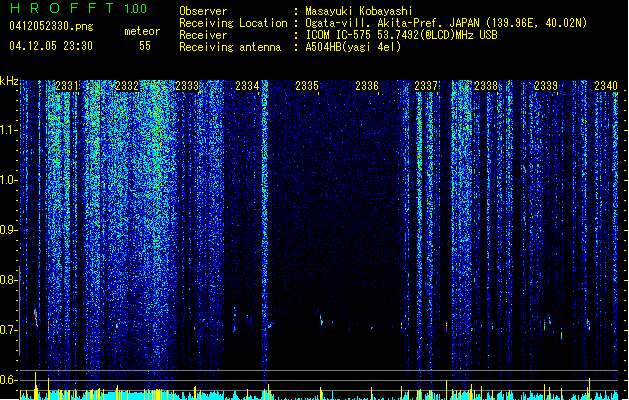
Task: Click time marker 2332
Action: click(127, 86)
